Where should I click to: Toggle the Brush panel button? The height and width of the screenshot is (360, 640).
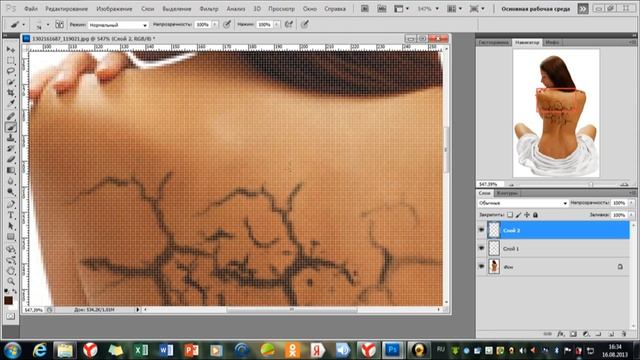pyautogui.click(x=59, y=24)
